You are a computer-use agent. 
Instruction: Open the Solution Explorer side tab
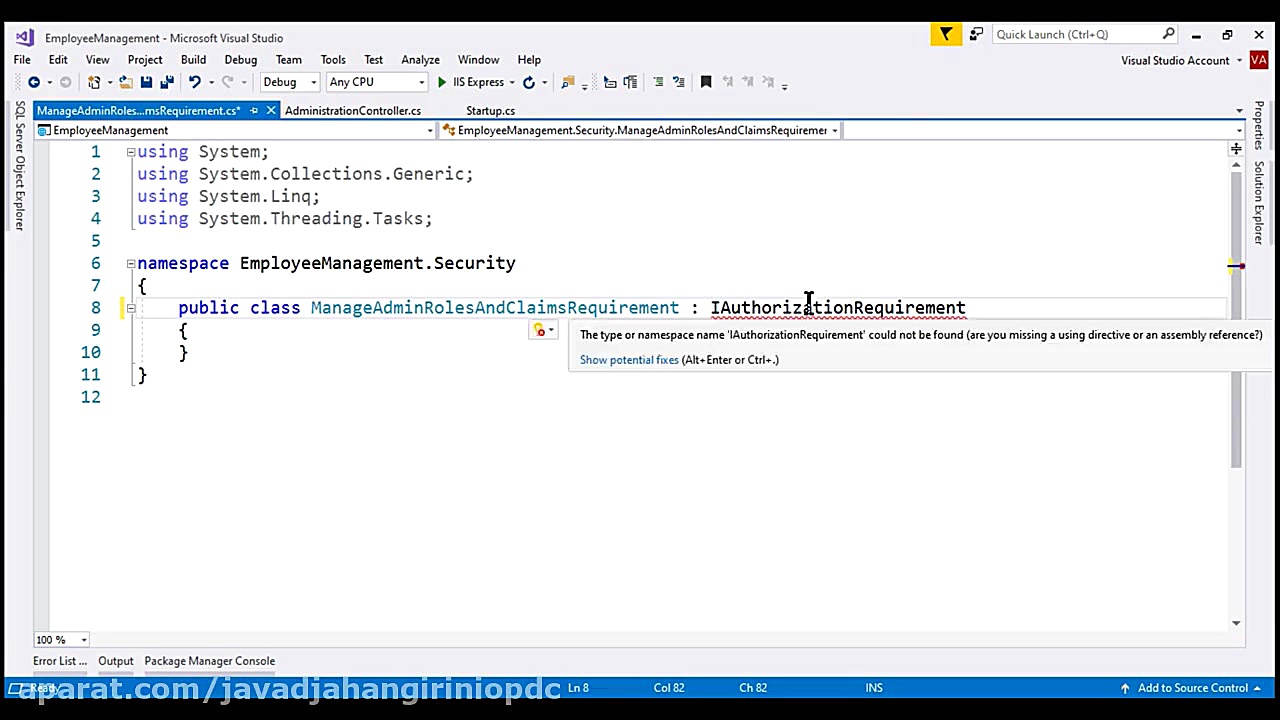(x=1259, y=202)
